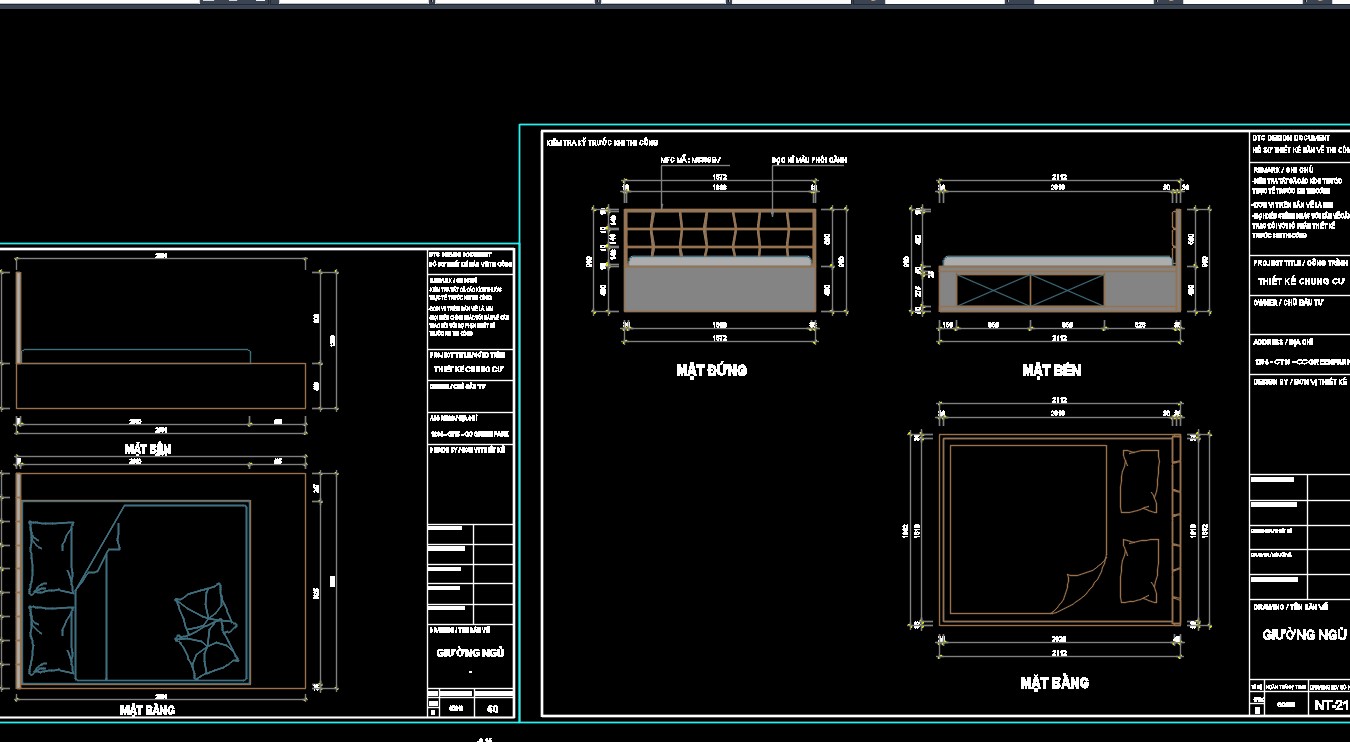The width and height of the screenshot is (1350, 742).
Task: Select the MFC MÃ leader label
Action: [x=690, y=160]
